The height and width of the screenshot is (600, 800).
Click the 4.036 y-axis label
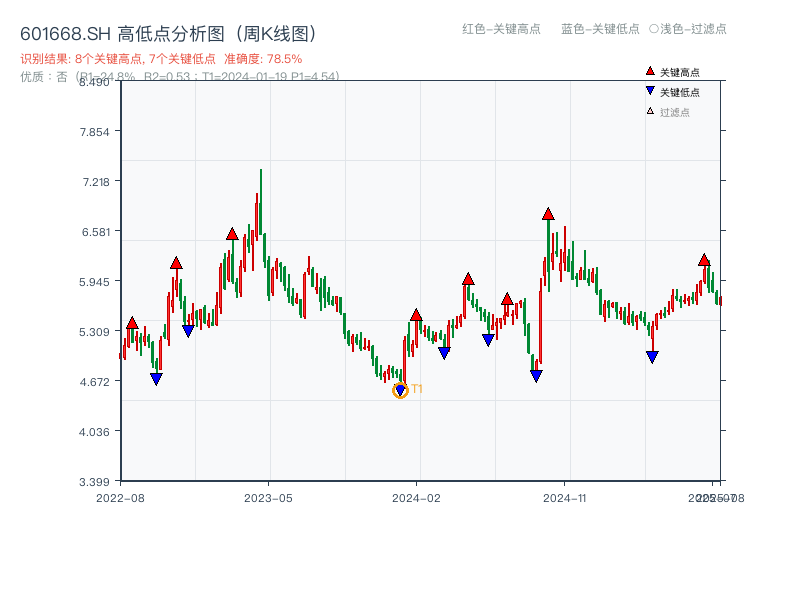[x=94, y=432]
